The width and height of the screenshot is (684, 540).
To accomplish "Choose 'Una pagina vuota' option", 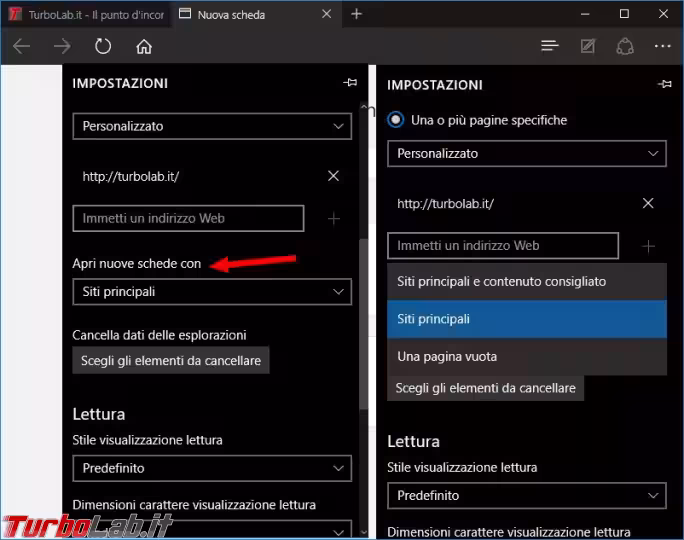I will pyautogui.click(x=527, y=356).
